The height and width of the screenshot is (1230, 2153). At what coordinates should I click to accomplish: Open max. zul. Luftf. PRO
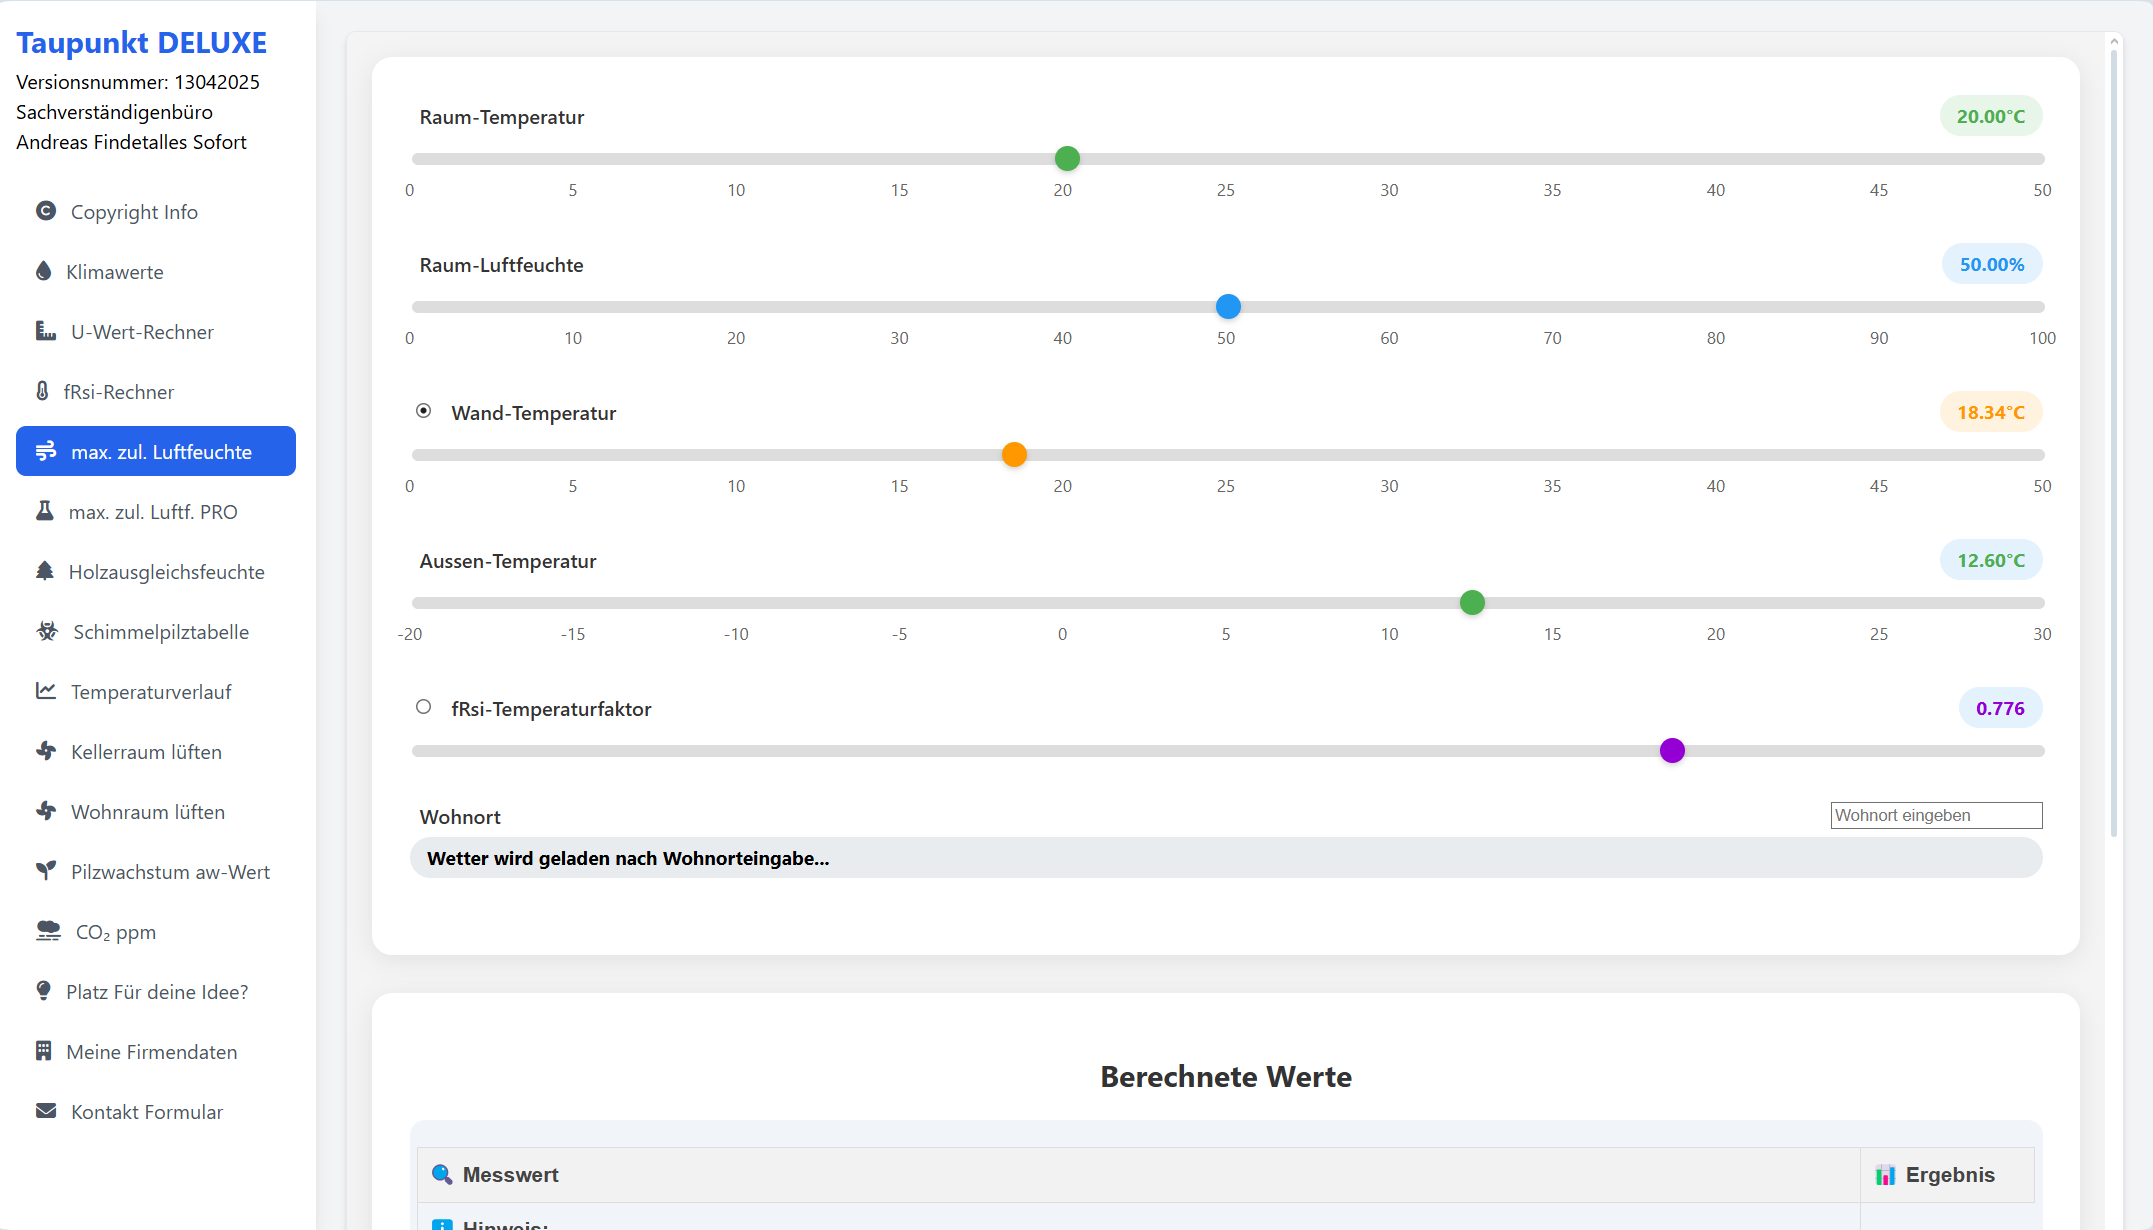(x=156, y=511)
